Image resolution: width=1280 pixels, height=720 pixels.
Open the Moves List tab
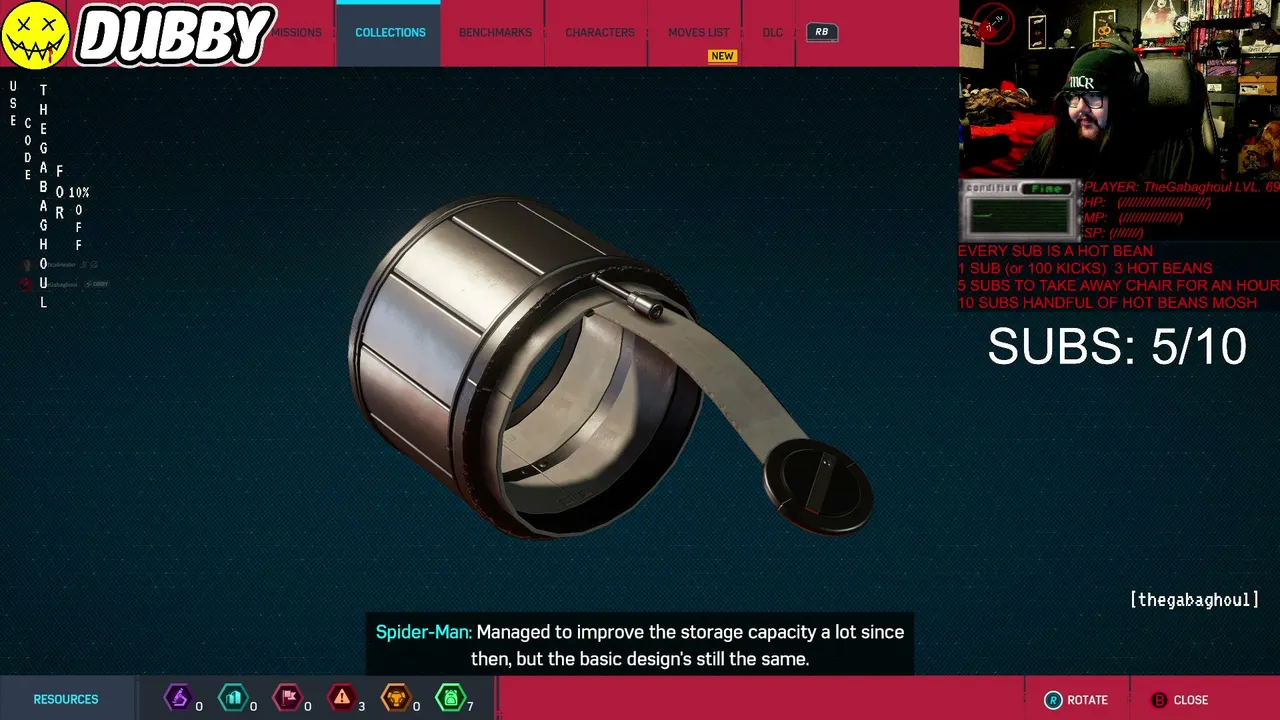[x=699, y=32]
